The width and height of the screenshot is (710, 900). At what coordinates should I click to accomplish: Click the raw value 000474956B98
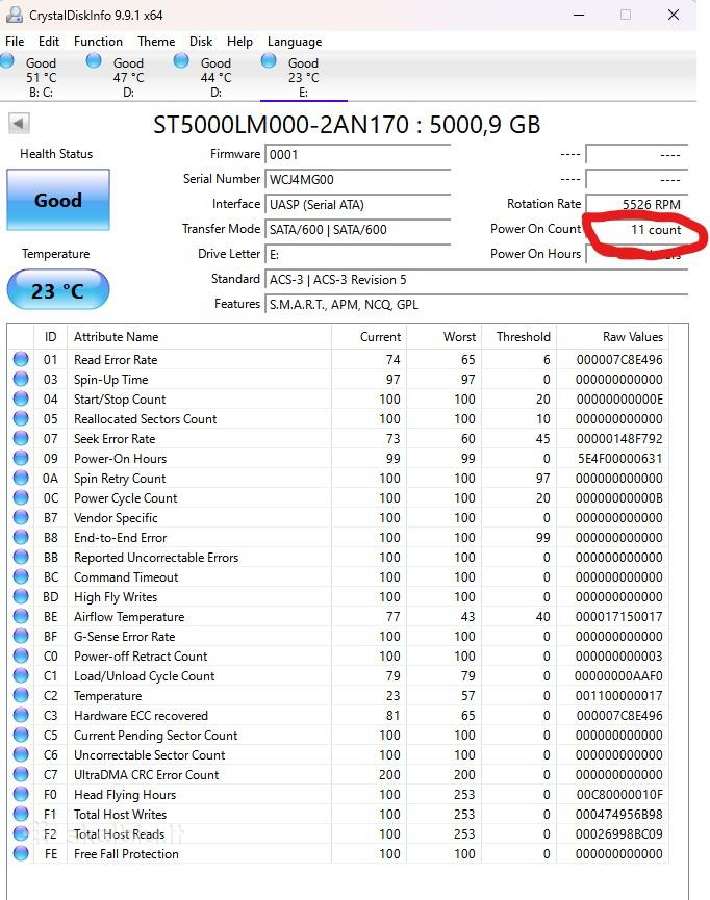click(x=619, y=814)
